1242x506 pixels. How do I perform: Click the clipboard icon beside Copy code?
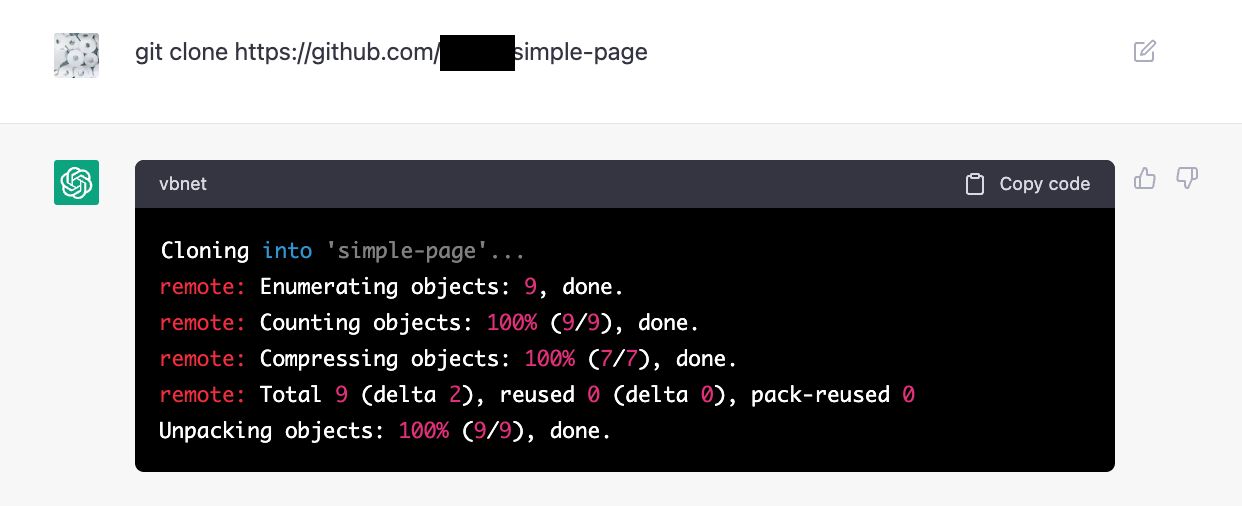coord(975,184)
